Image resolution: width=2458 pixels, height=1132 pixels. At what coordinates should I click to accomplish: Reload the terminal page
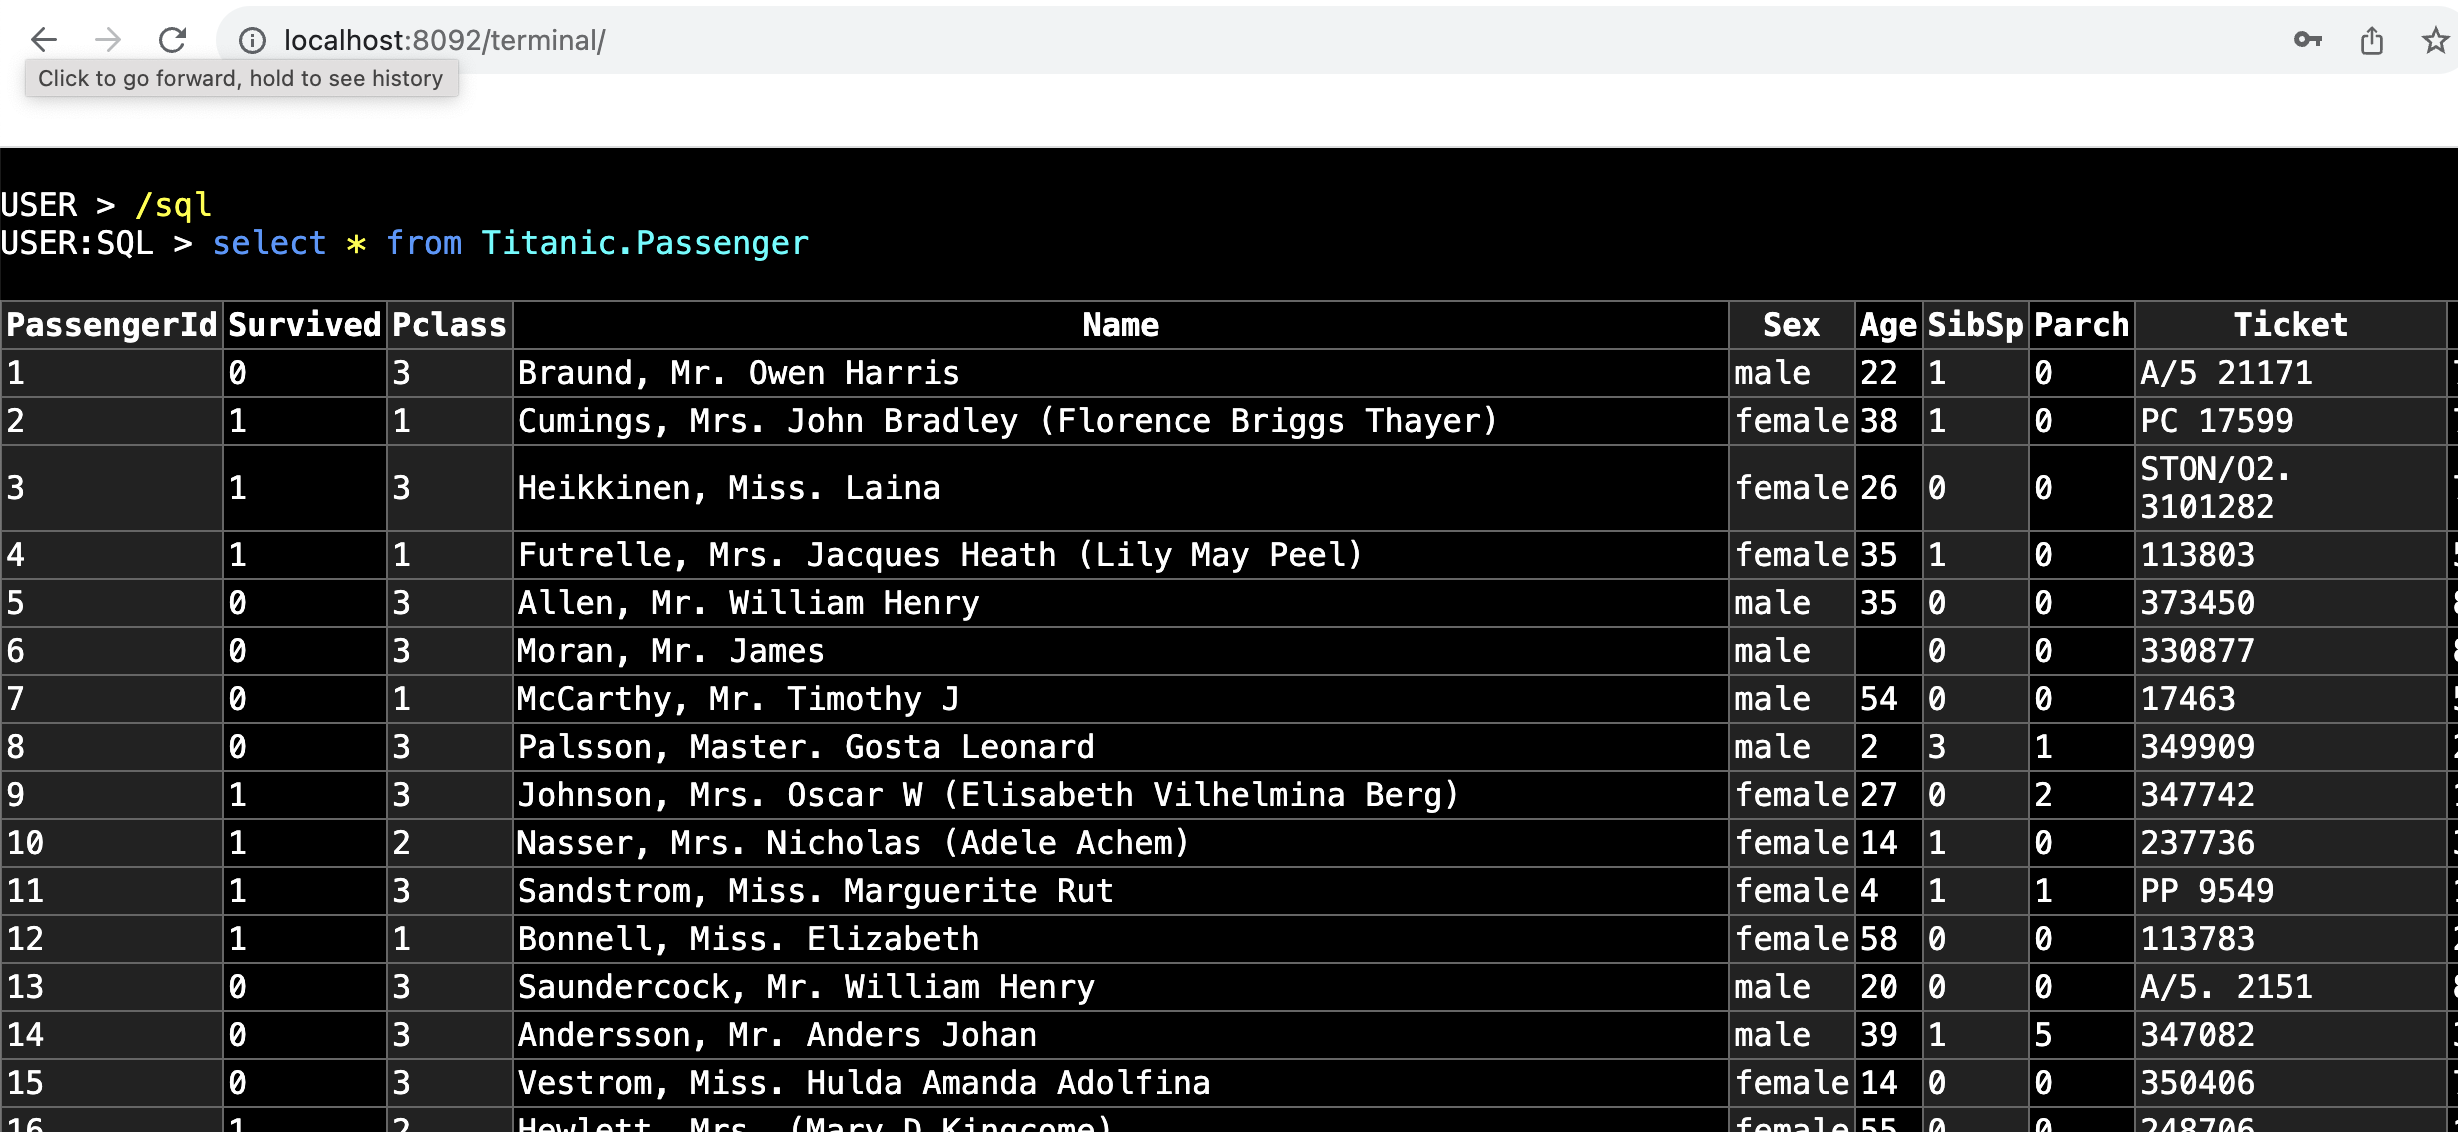172,40
